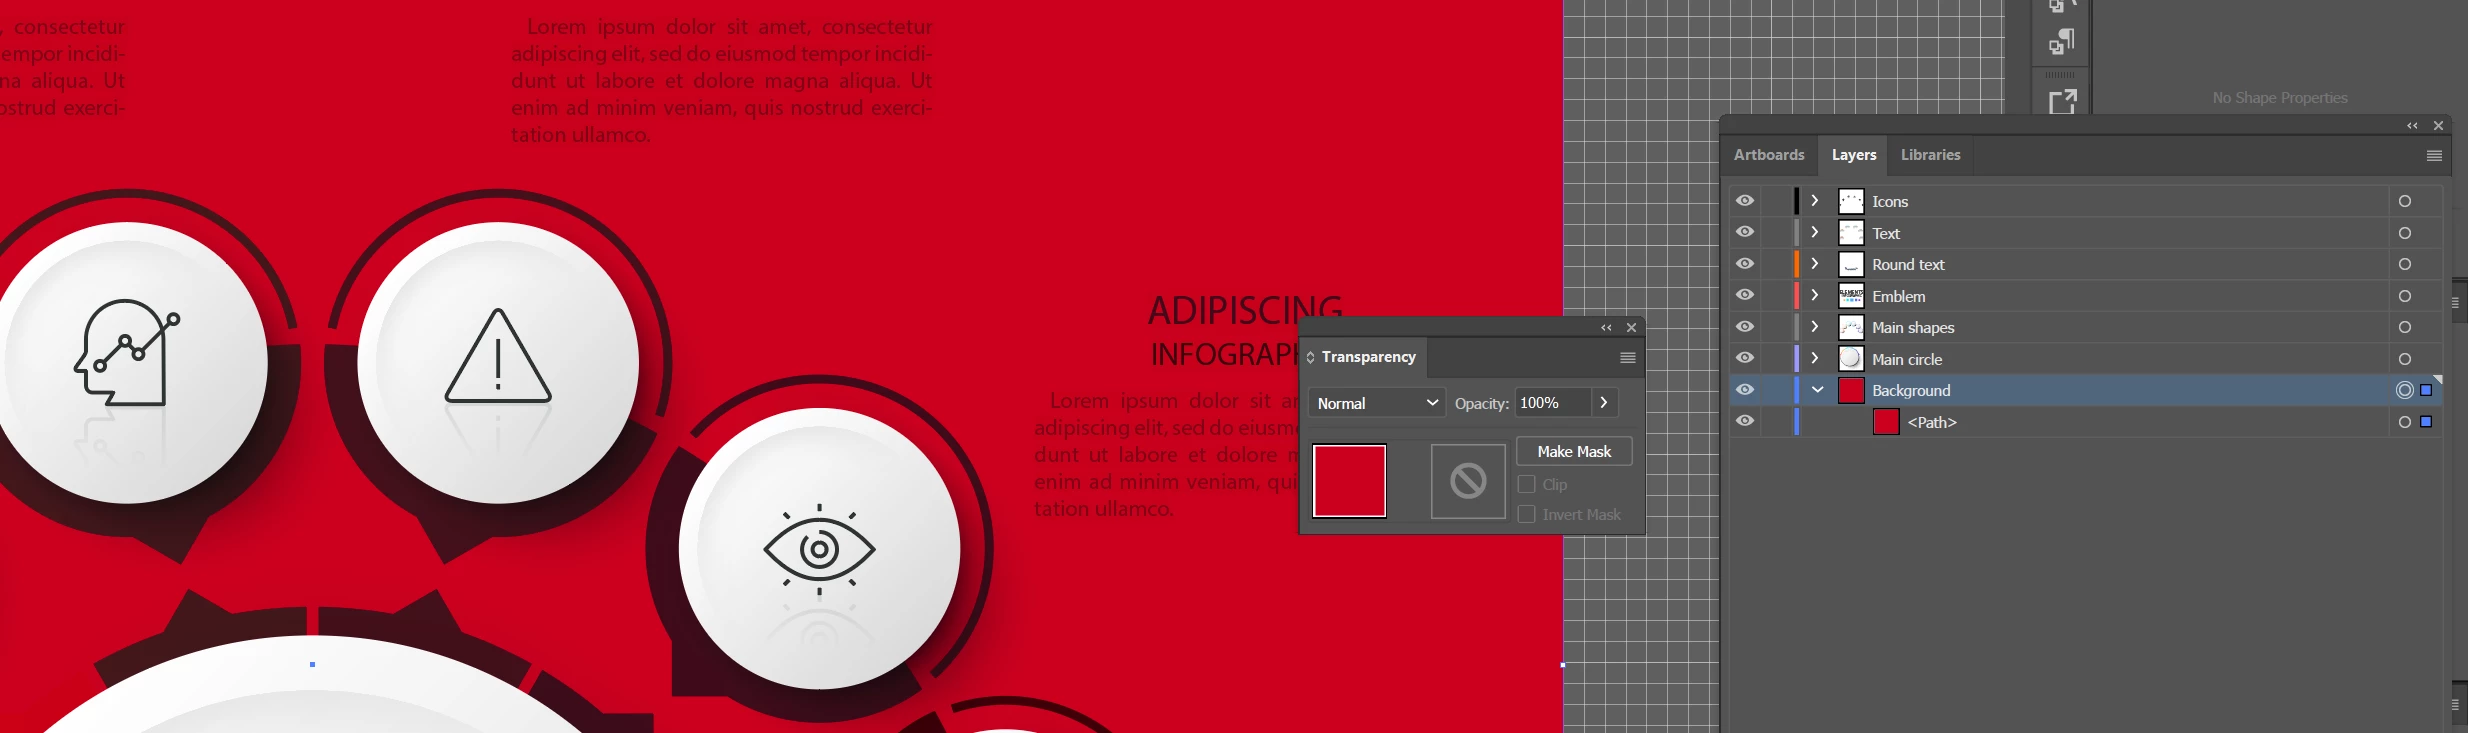Switch to the Layers tab
2468x733 pixels.
tap(1854, 155)
